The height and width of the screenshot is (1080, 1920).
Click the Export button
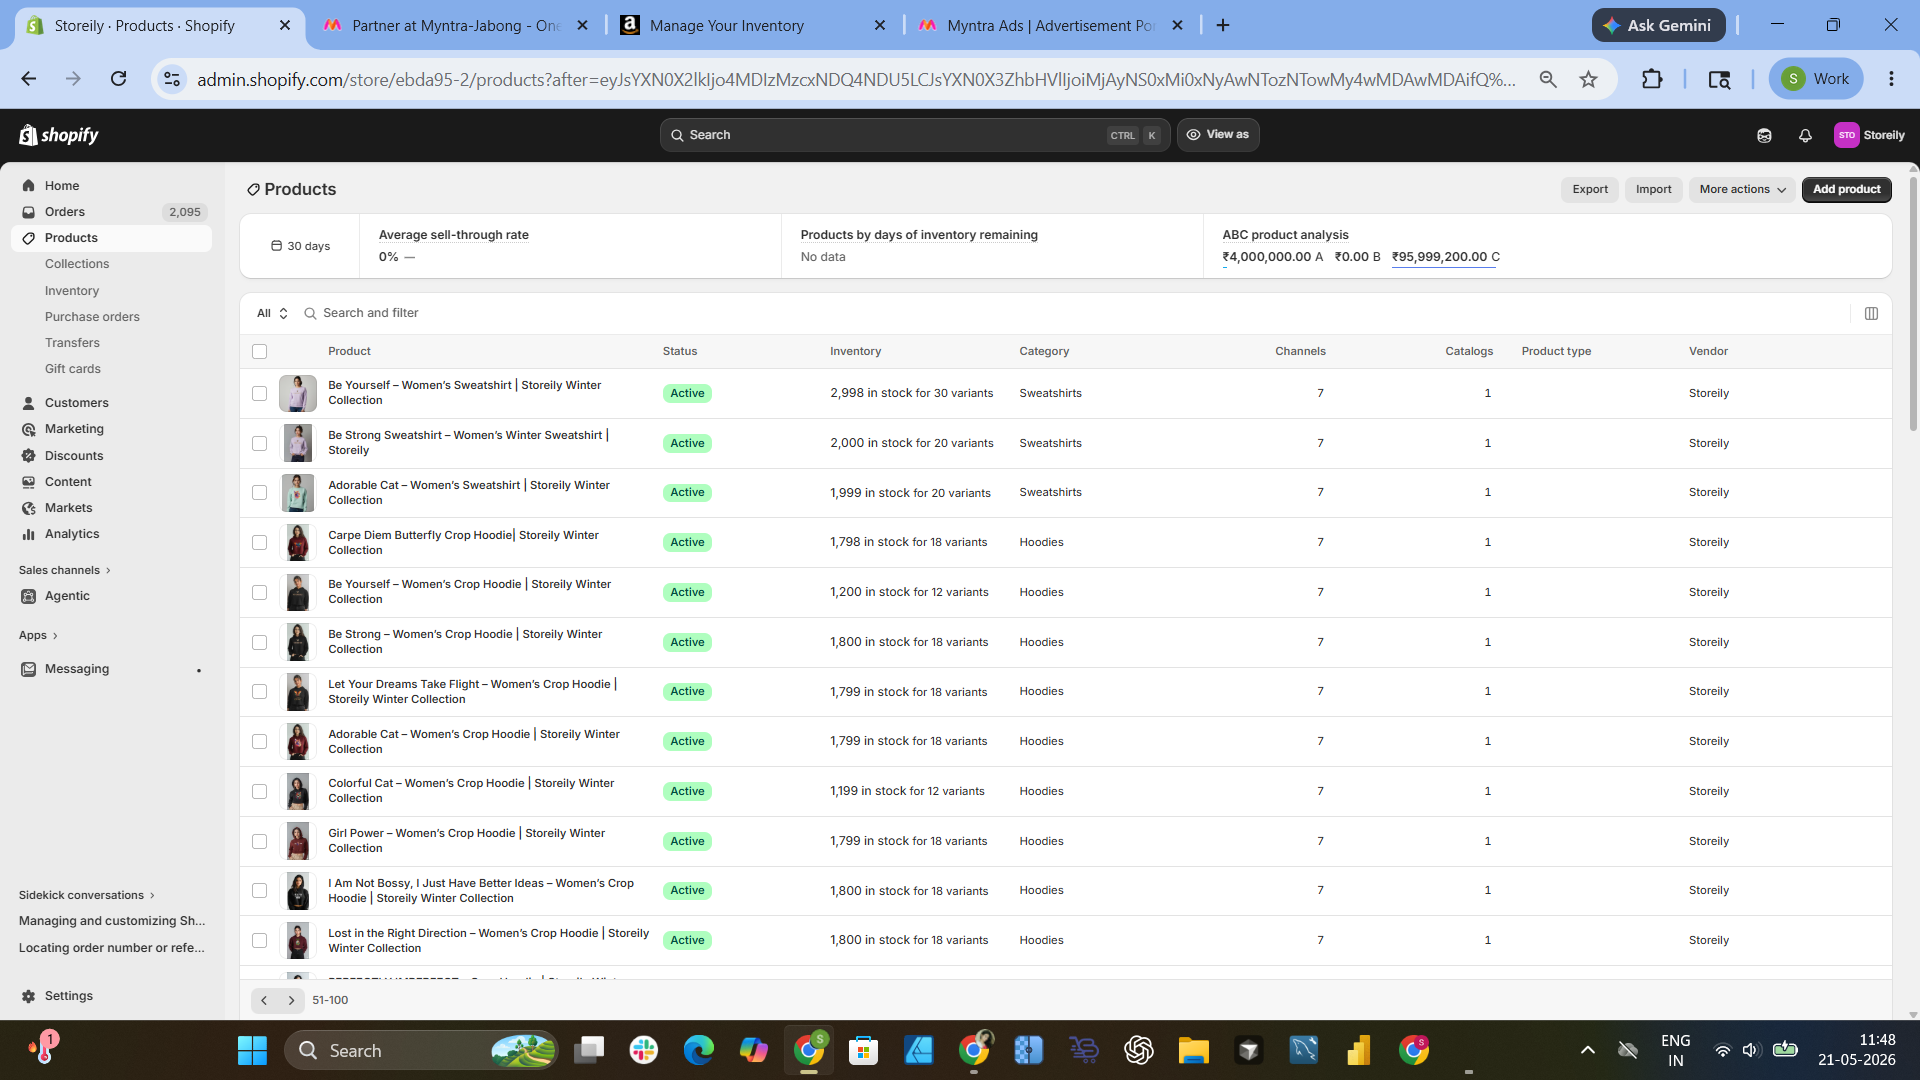[x=1590, y=190]
